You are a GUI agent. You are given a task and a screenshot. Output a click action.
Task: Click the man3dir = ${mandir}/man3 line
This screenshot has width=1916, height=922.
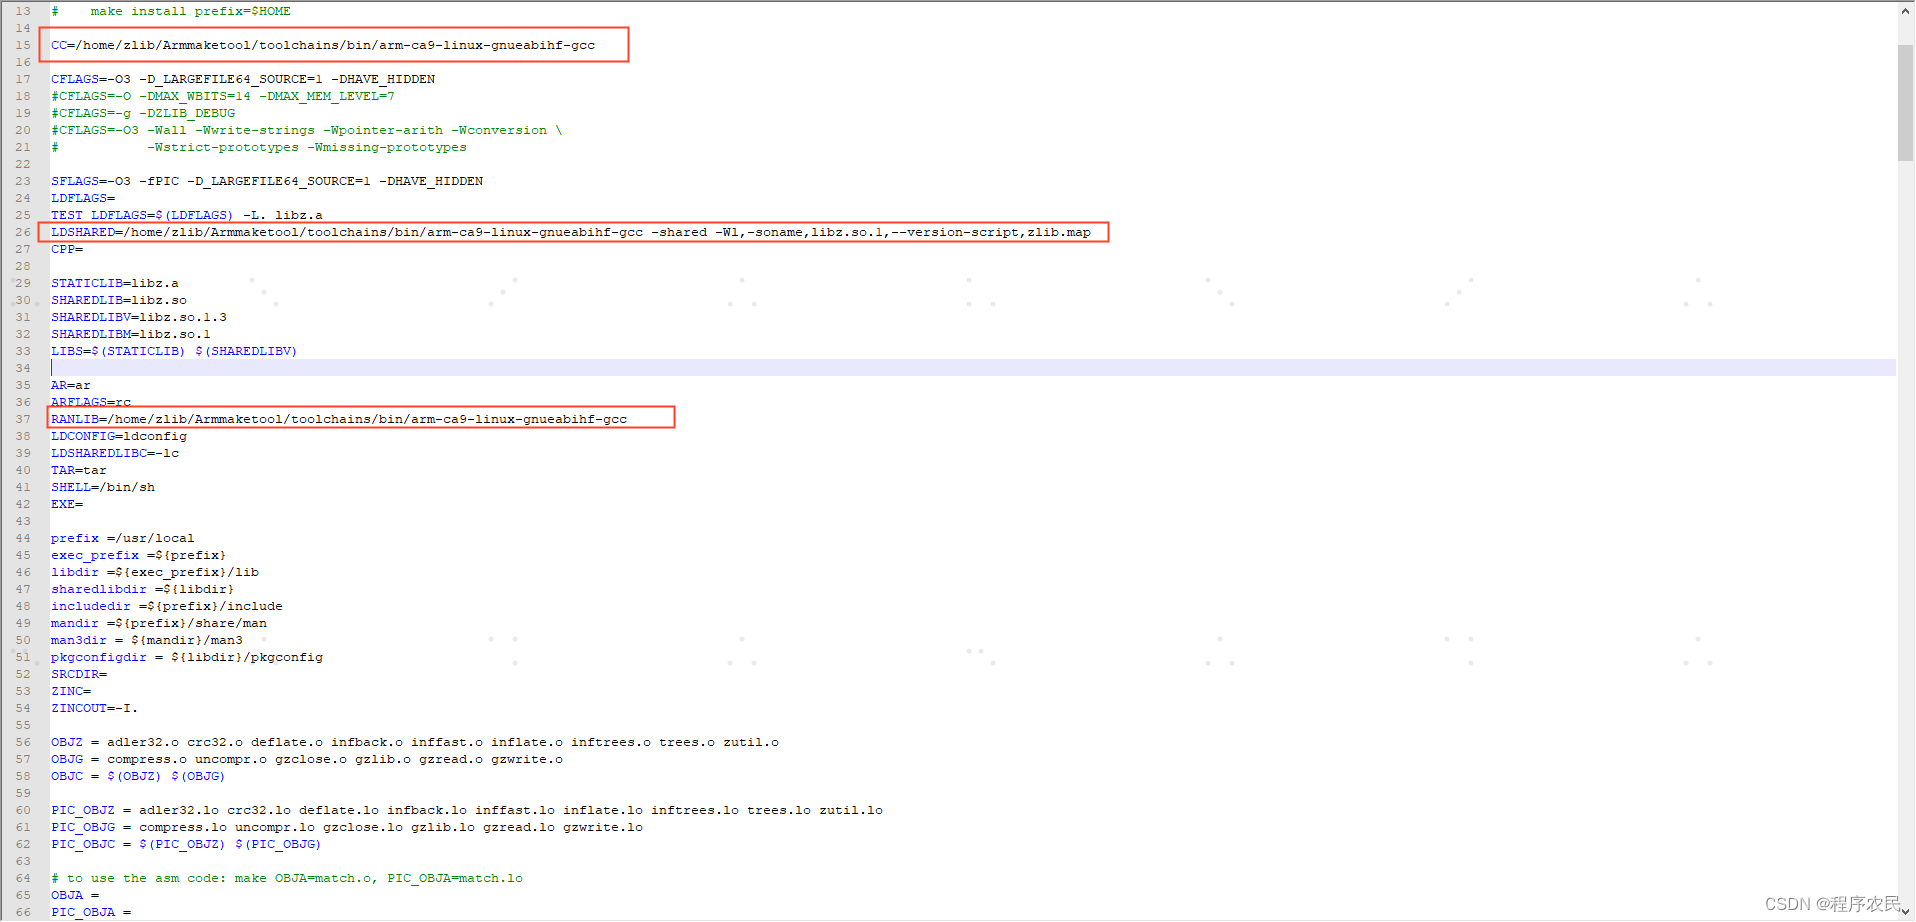(147, 640)
